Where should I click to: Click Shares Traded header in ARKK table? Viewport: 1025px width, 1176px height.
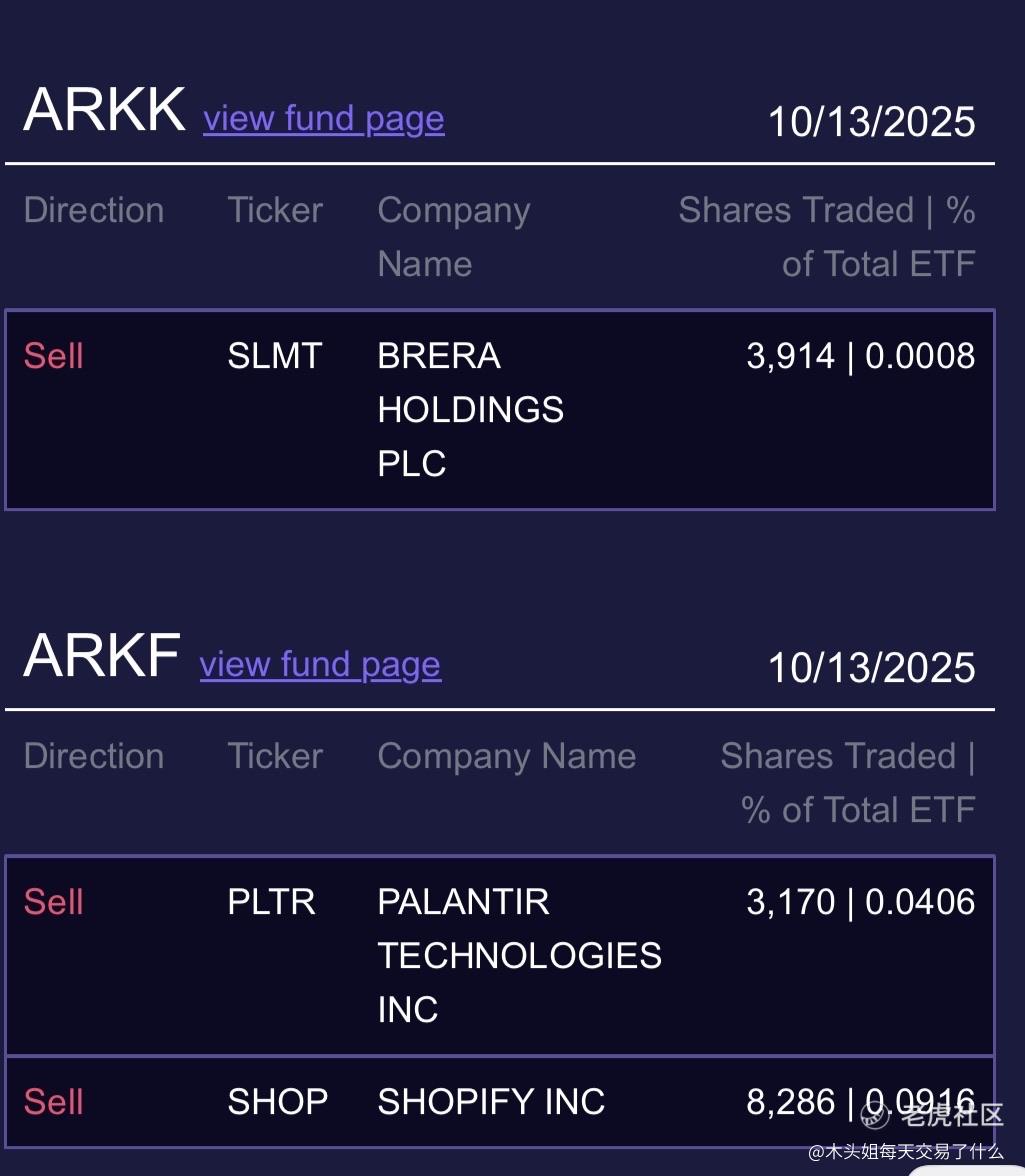(826, 237)
